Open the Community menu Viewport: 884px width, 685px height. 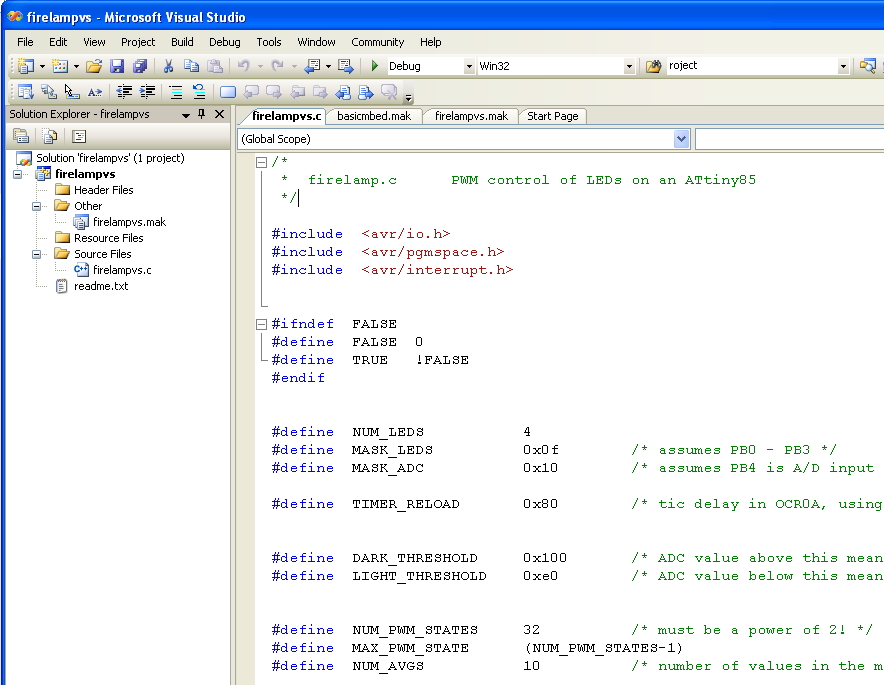pos(377,42)
